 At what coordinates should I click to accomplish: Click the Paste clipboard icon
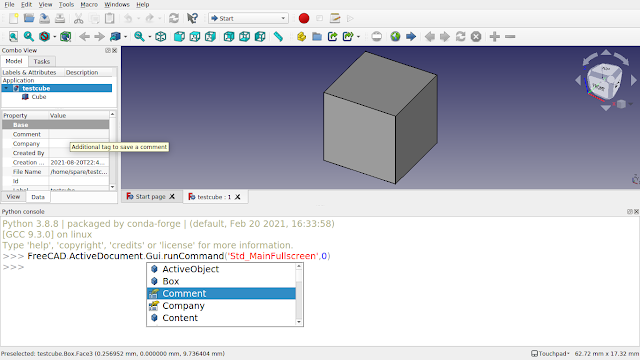(109, 18)
